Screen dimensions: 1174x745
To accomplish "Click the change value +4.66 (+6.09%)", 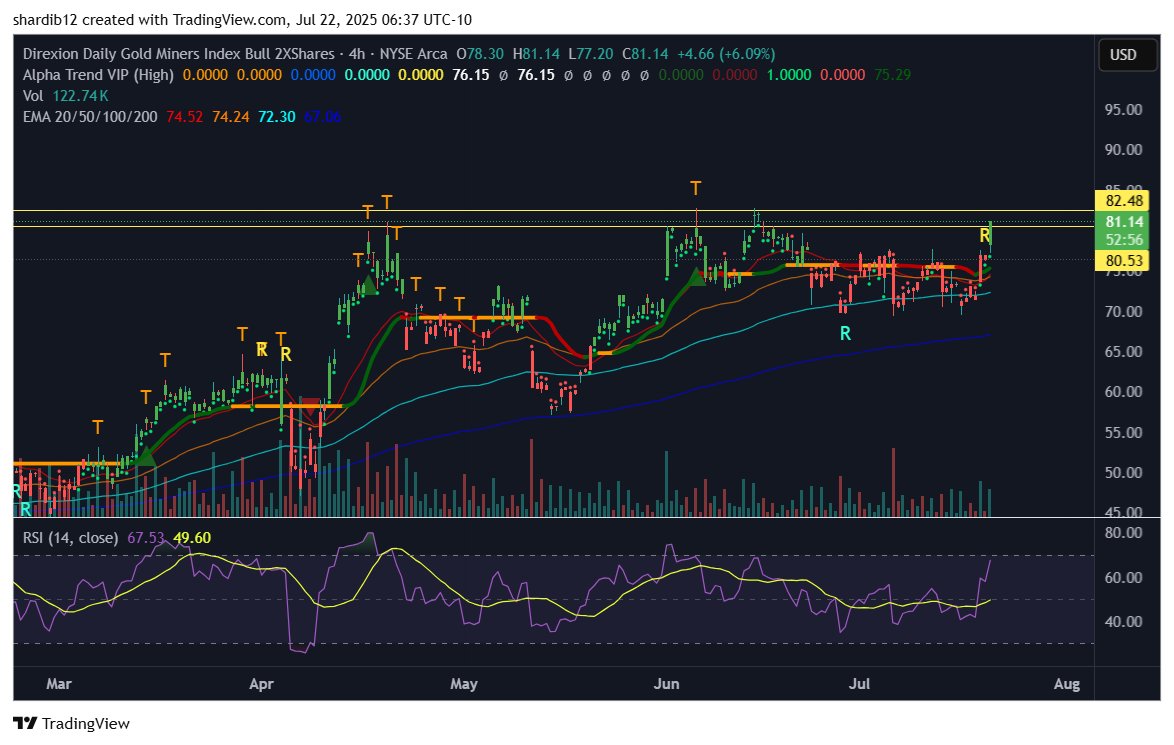I will click(x=726, y=54).
